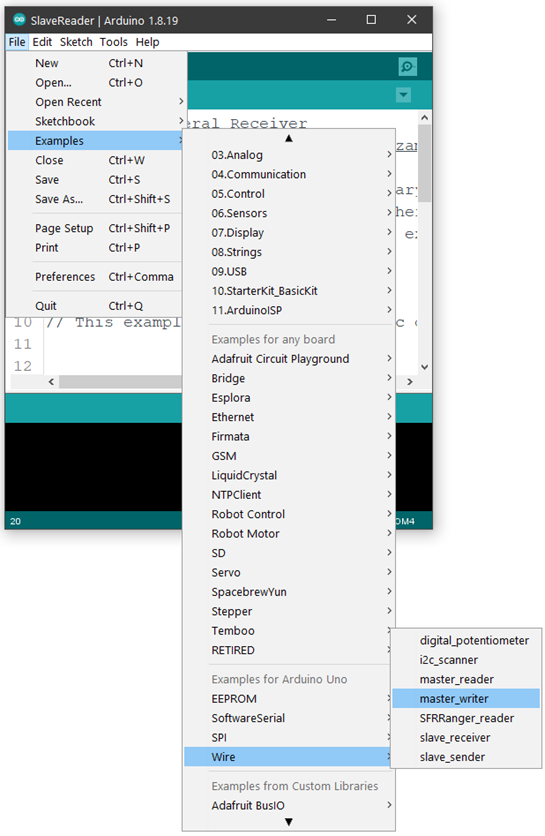
Task: Choose Open... from File menu
Action: pyautogui.click(x=96, y=83)
